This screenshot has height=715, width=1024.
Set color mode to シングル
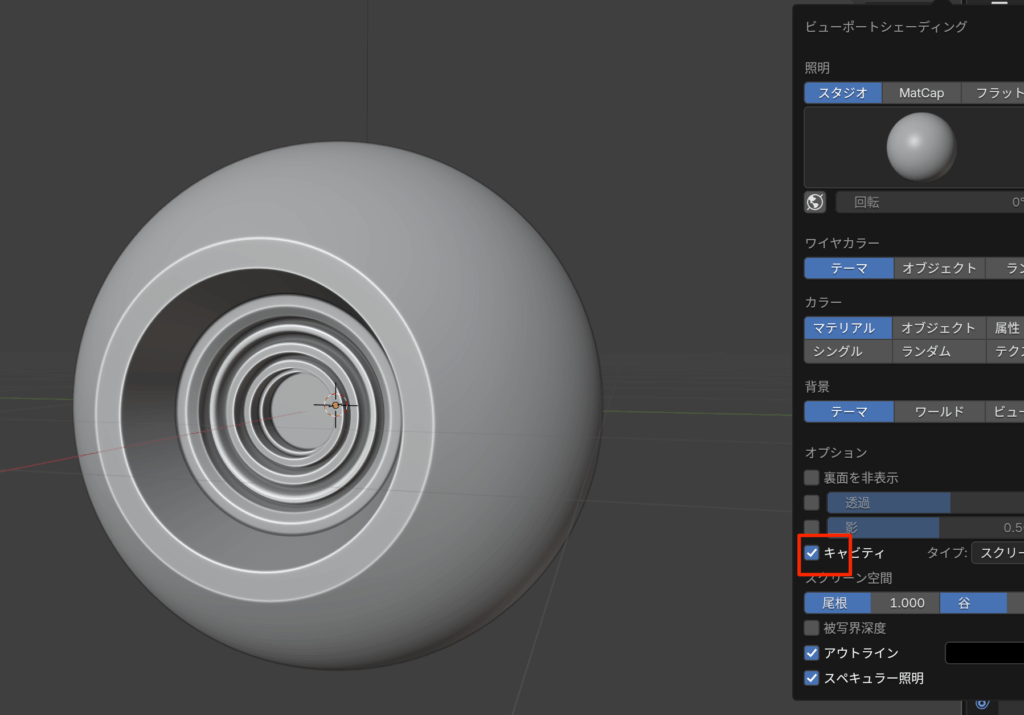tap(847, 351)
